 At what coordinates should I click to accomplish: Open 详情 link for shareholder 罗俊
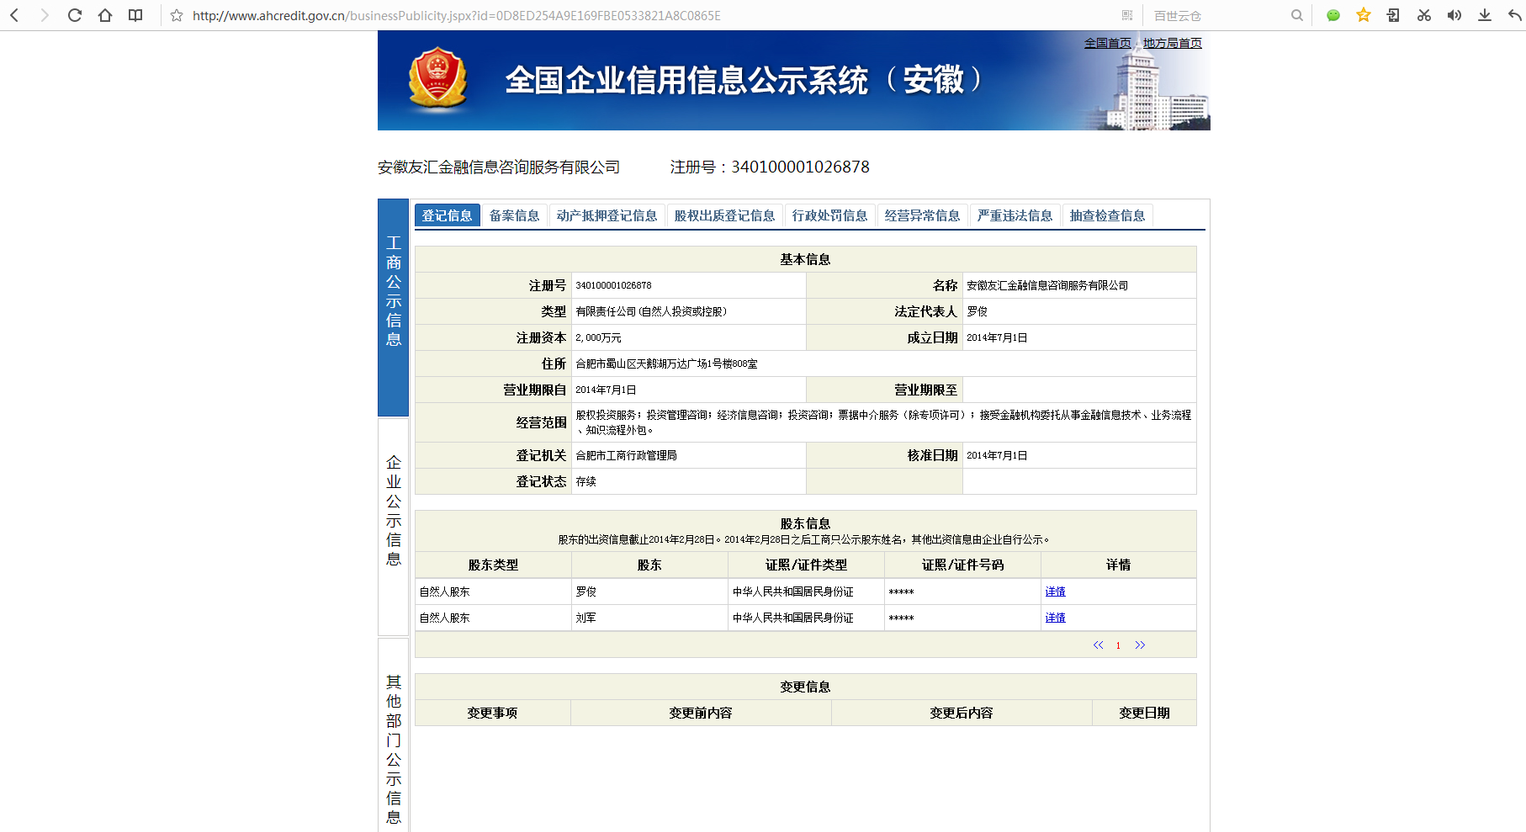[x=1055, y=592]
